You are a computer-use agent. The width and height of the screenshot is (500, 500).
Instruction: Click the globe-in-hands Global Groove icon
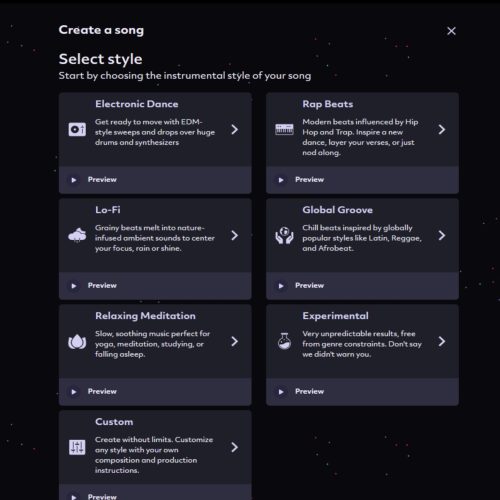284,235
